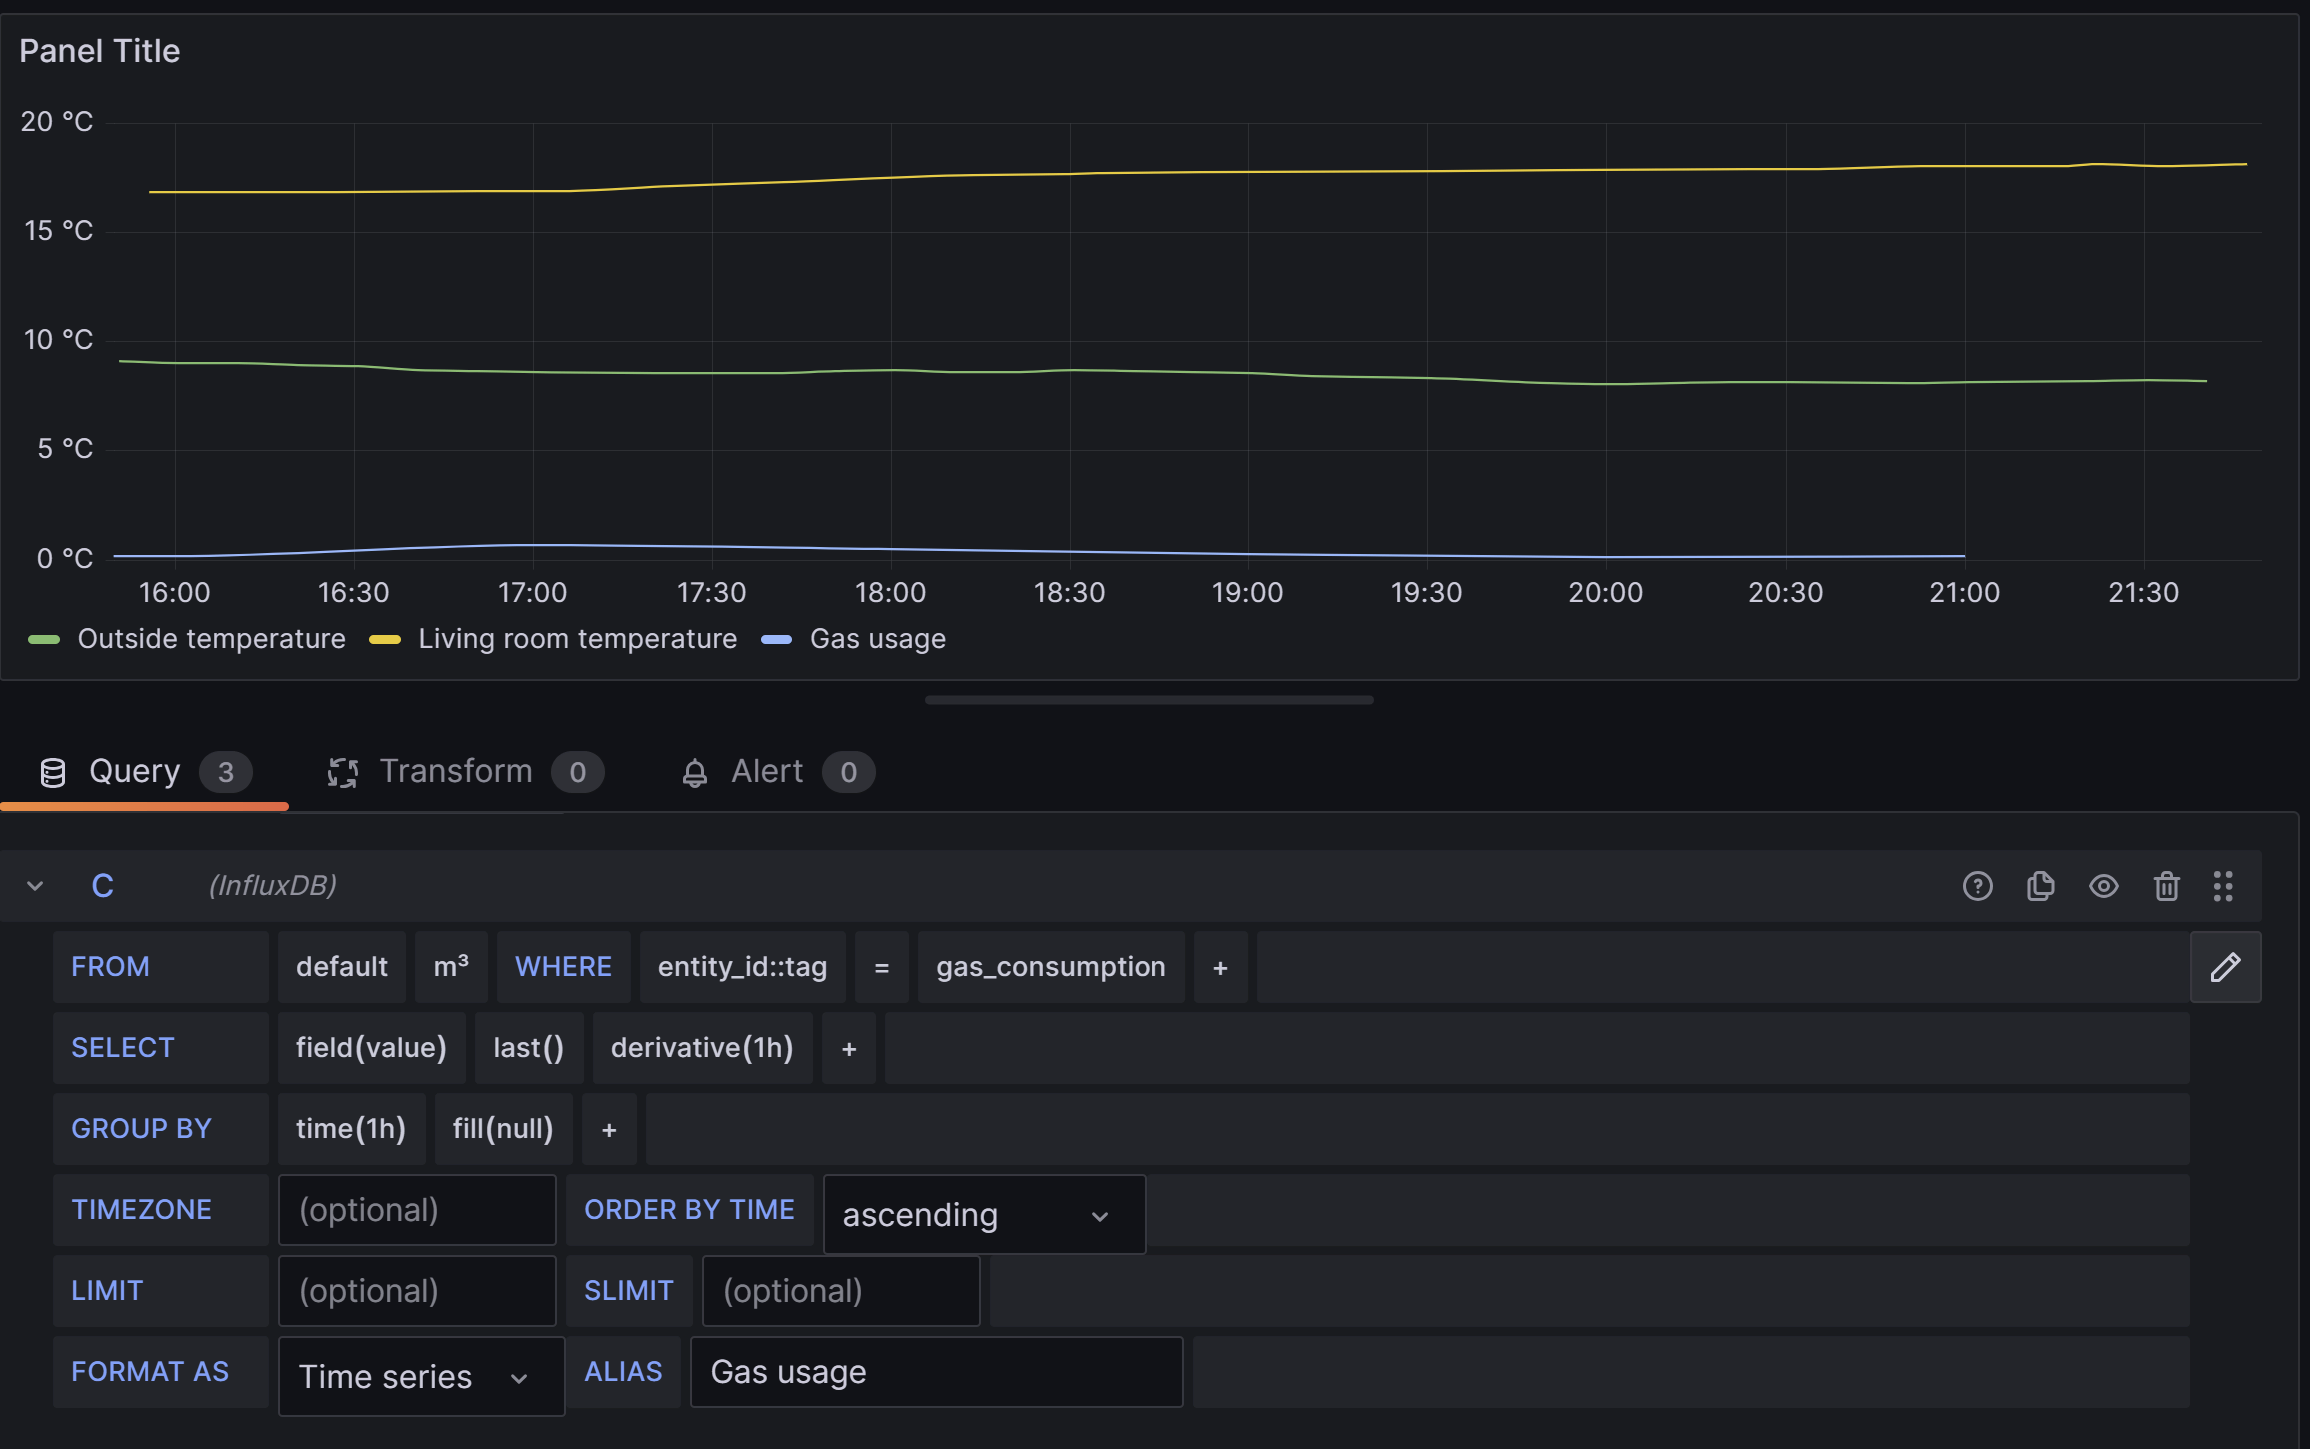This screenshot has width=2310, height=1450.
Task: Change the equals operator in WHERE
Action: click(x=881, y=967)
